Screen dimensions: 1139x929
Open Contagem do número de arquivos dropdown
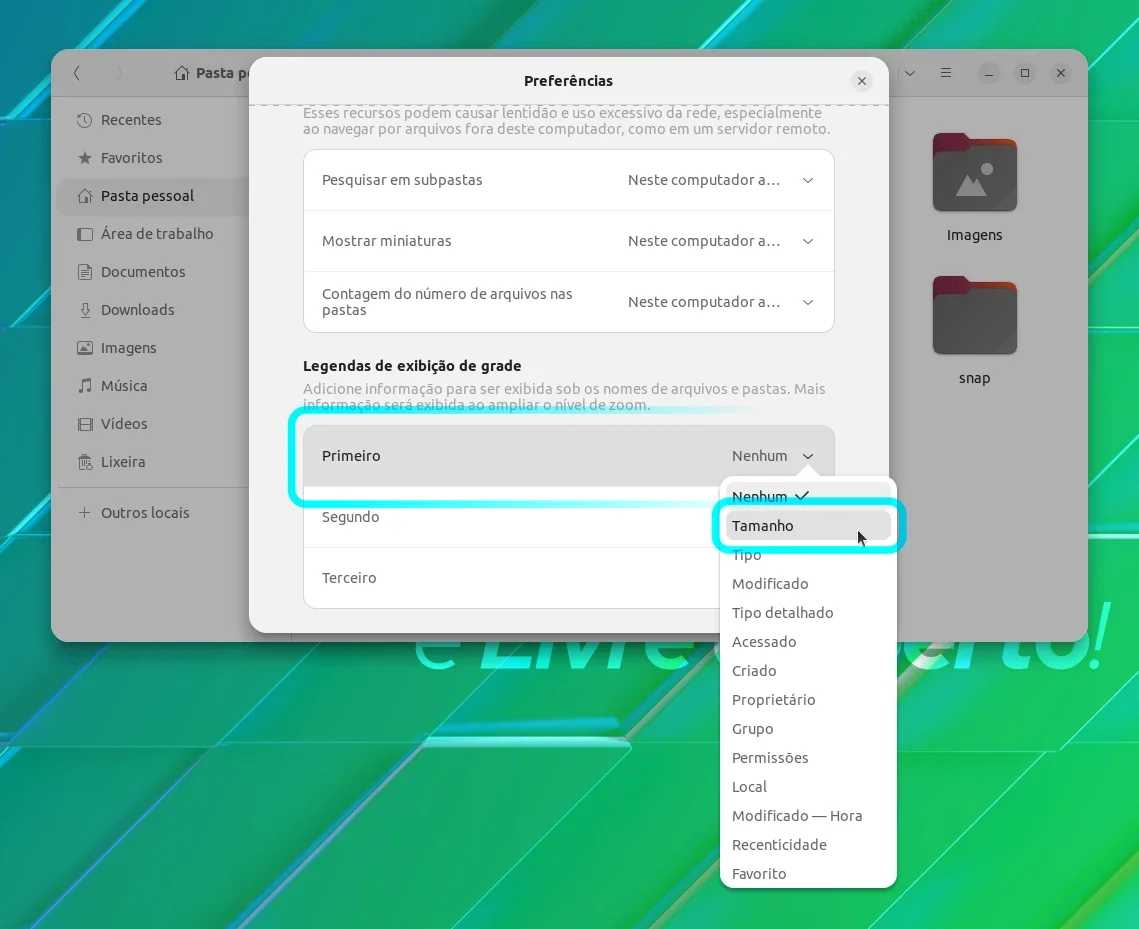coord(569,302)
